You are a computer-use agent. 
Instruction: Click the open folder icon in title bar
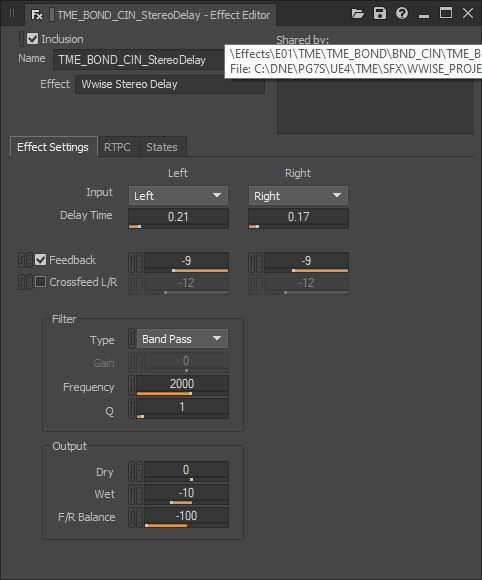coord(358,14)
